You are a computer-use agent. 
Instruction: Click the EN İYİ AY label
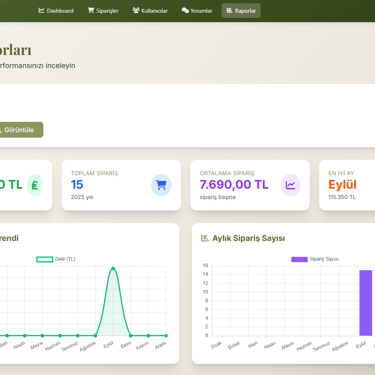coord(341,173)
